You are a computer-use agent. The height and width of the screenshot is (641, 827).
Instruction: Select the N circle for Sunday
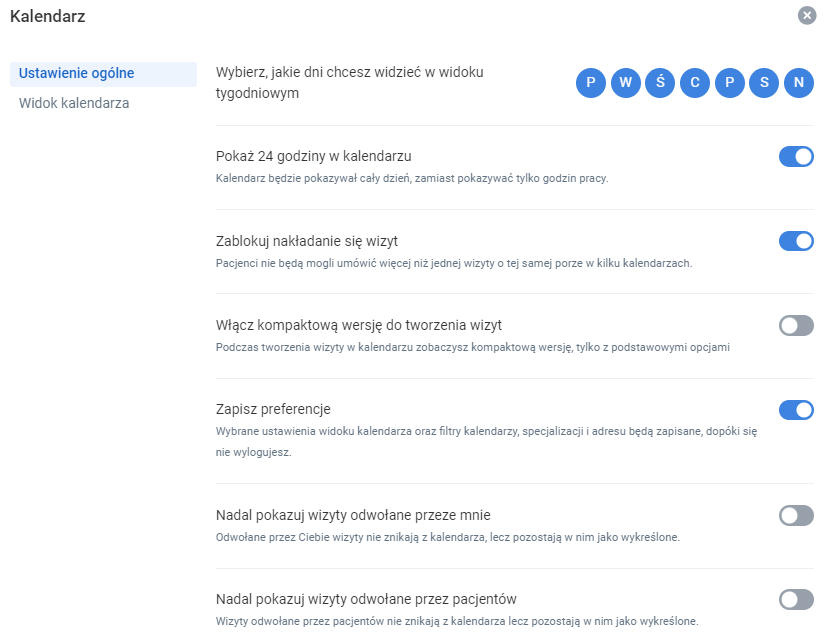click(798, 83)
